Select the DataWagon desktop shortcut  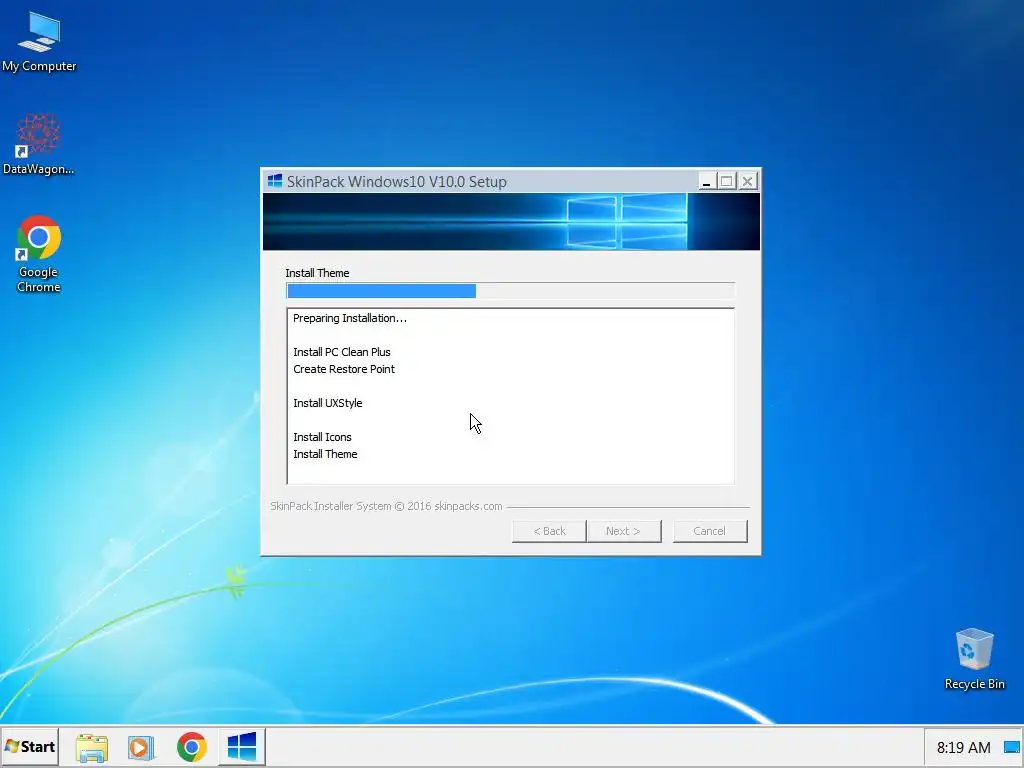[x=39, y=144]
